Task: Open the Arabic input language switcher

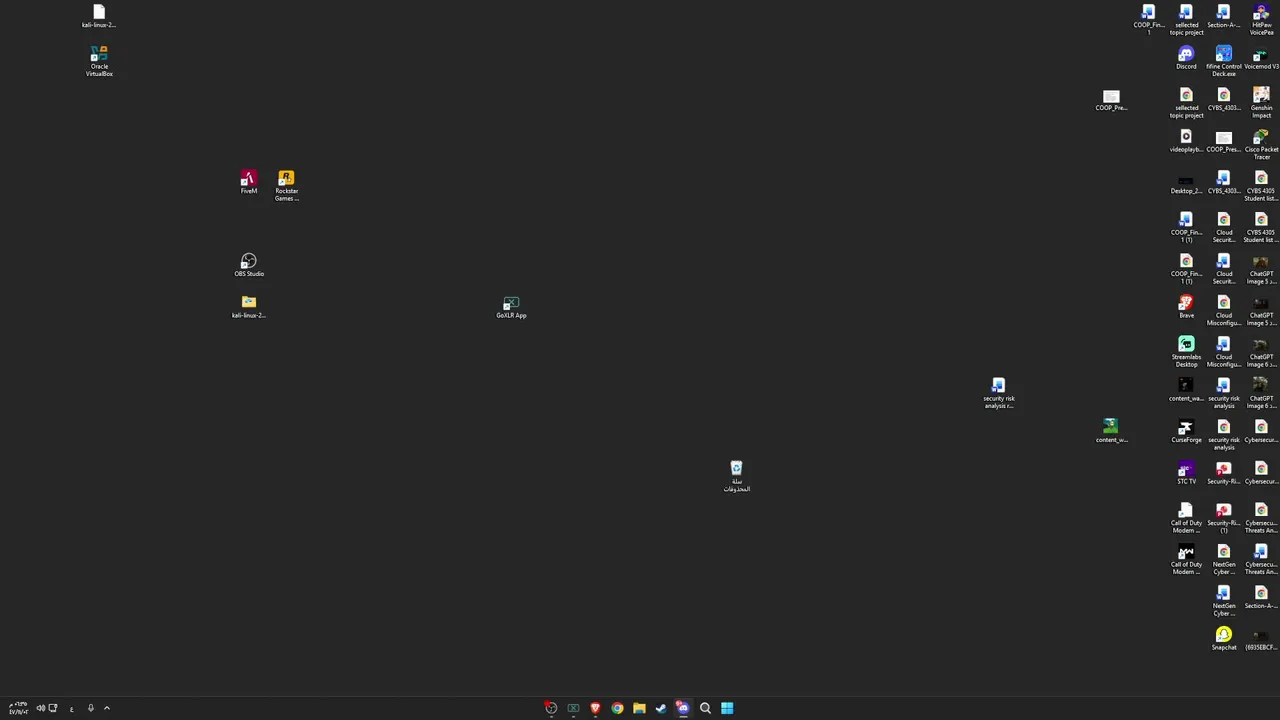Action: pyautogui.click(x=71, y=709)
